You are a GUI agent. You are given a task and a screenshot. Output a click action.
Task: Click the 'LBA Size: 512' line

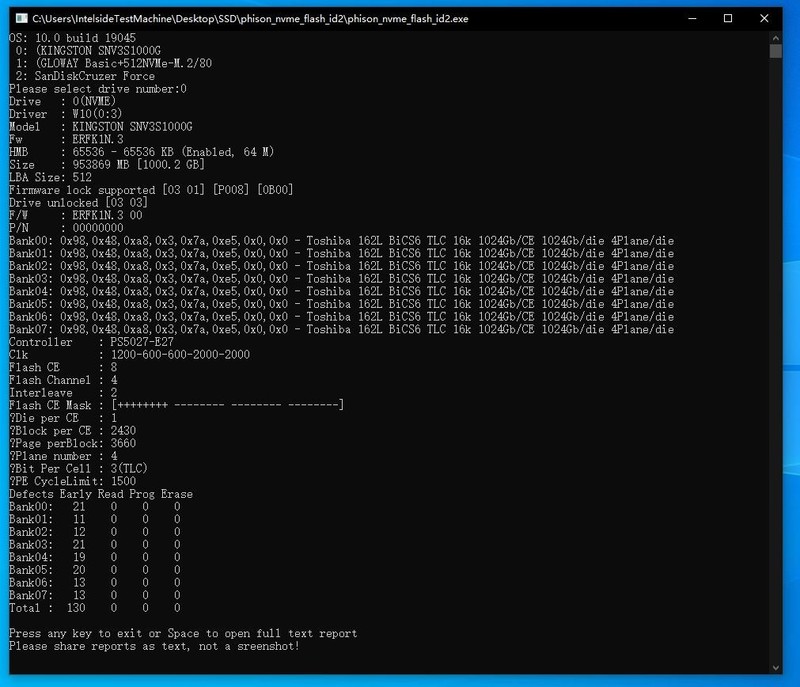click(51, 177)
